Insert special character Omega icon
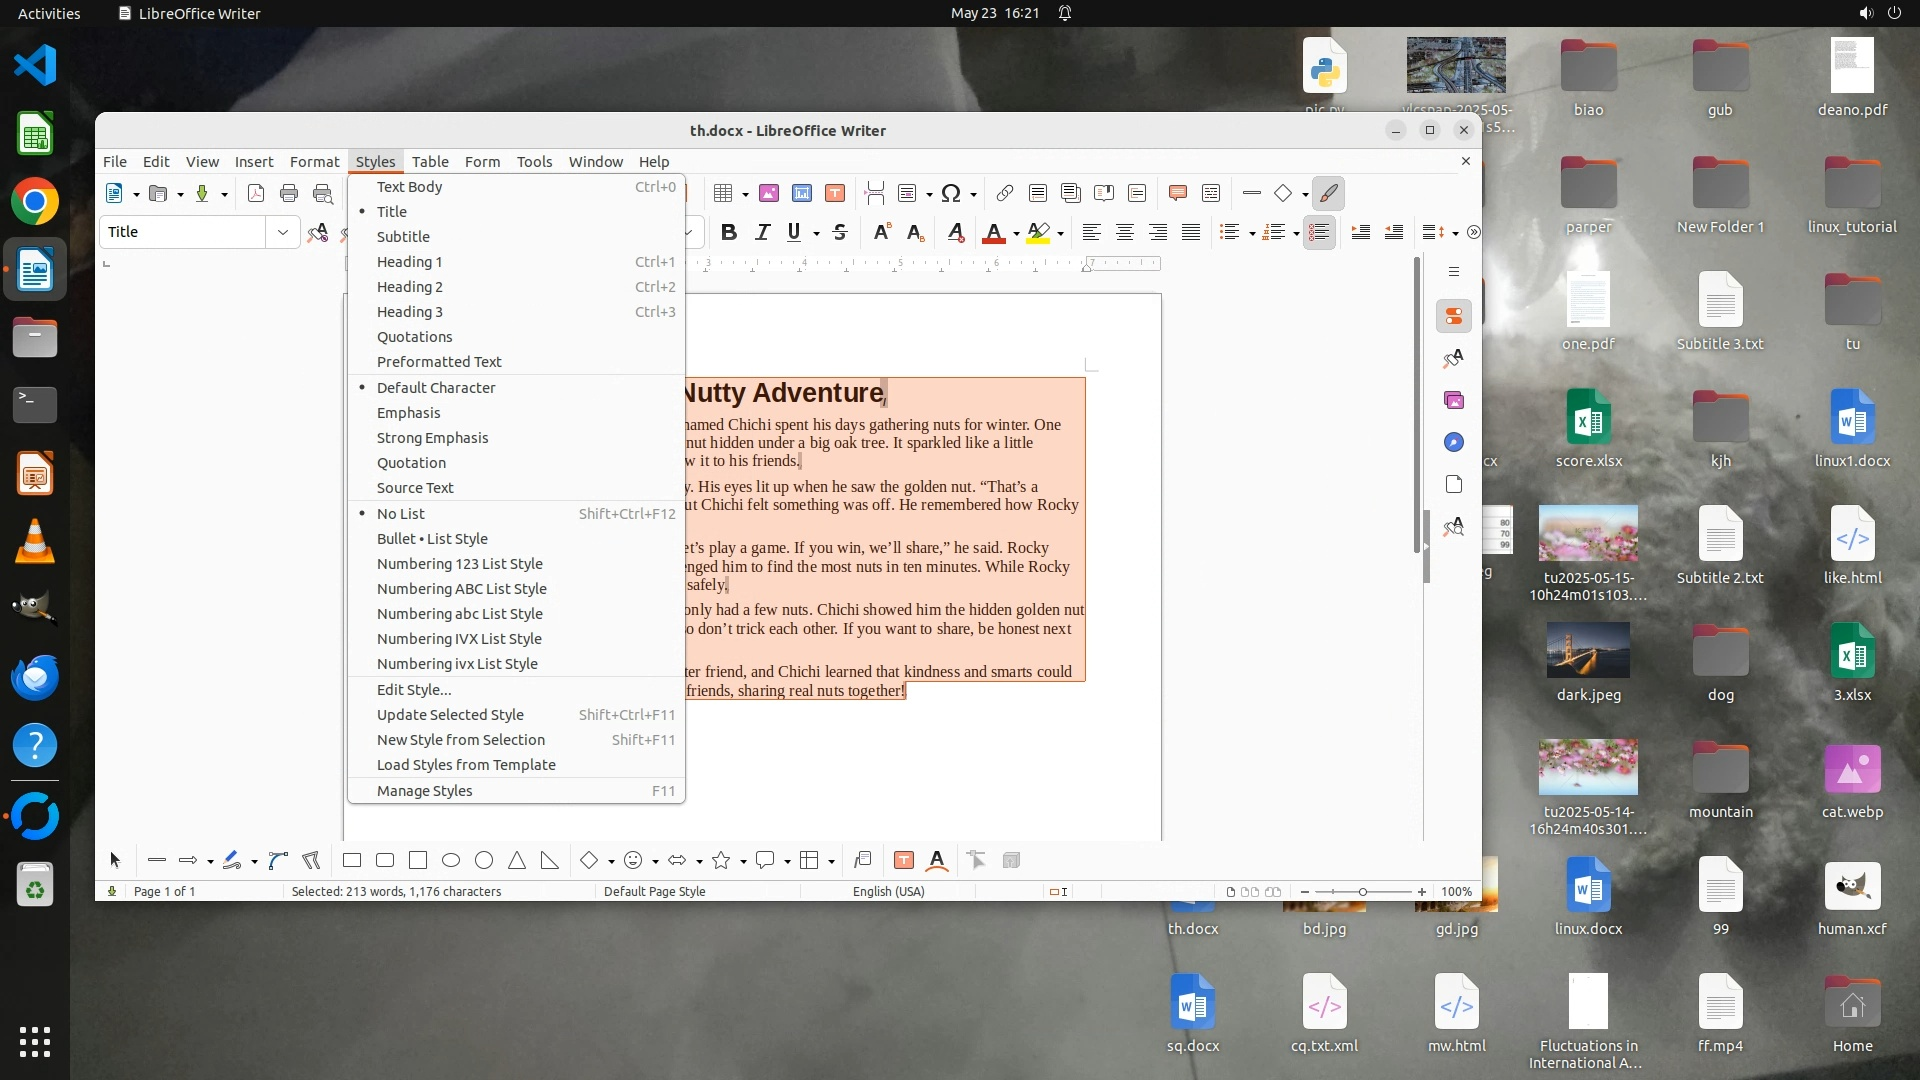The image size is (1920, 1080). (951, 193)
